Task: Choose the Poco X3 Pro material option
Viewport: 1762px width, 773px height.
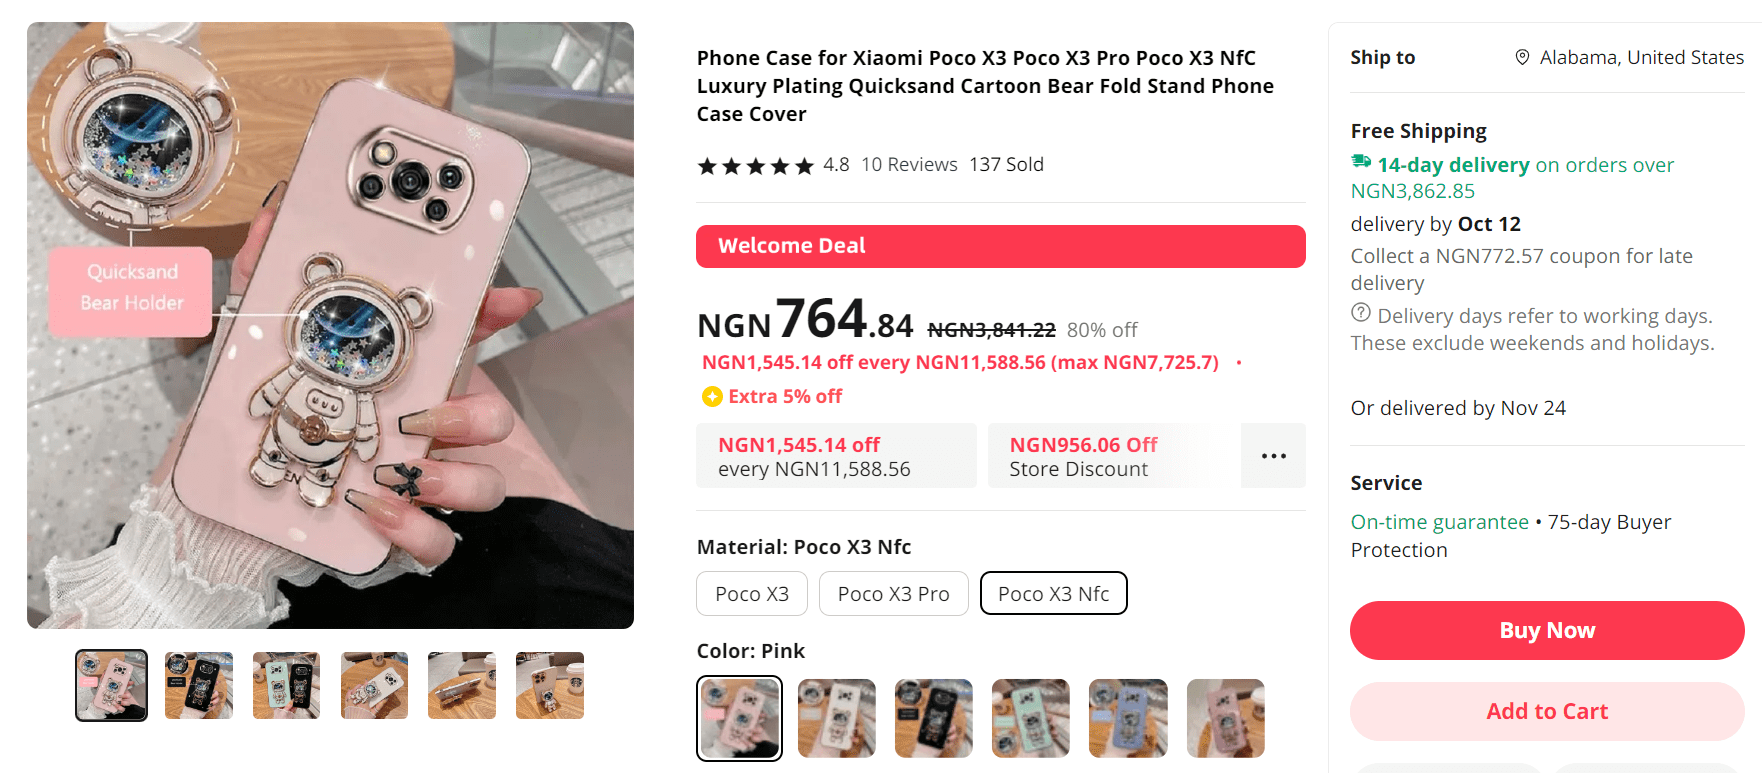Action: [x=893, y=594]
